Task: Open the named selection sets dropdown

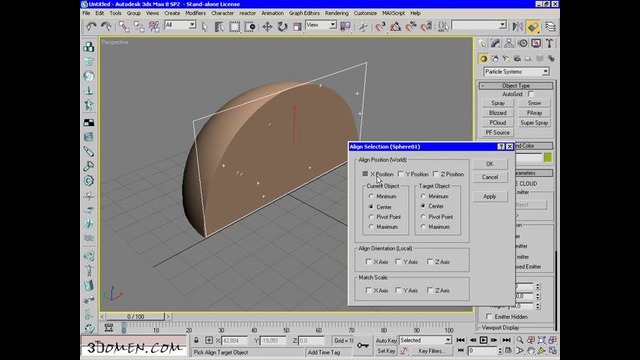Action: (479, 25)
